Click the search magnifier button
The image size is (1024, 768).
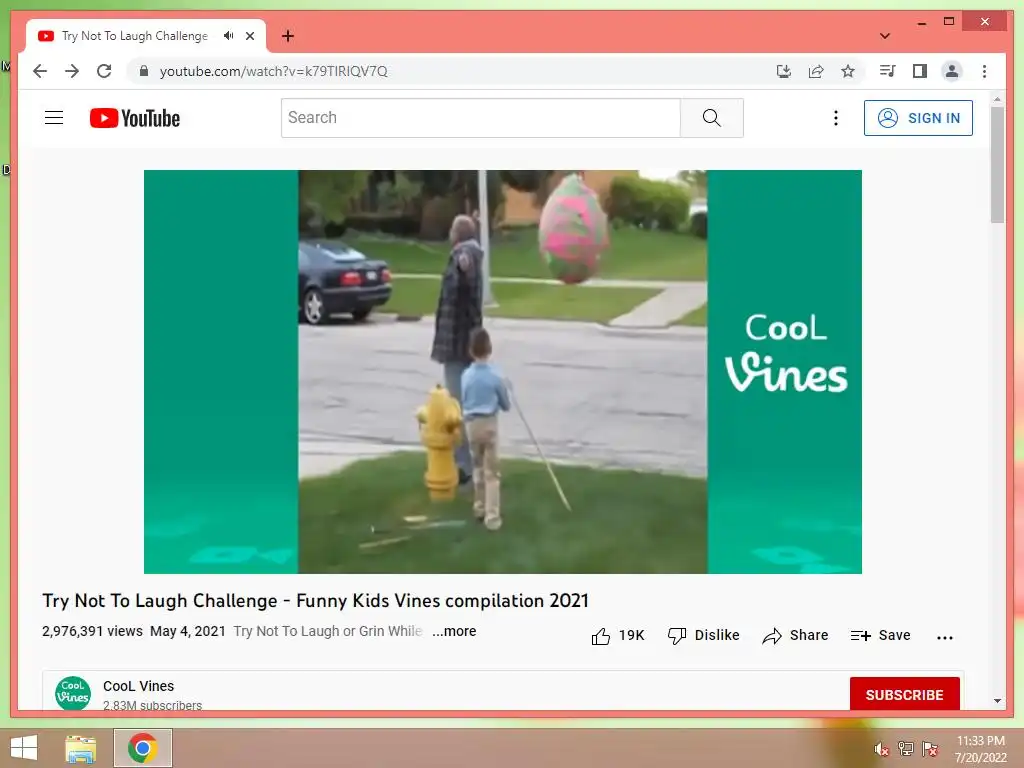pos(711,118)
